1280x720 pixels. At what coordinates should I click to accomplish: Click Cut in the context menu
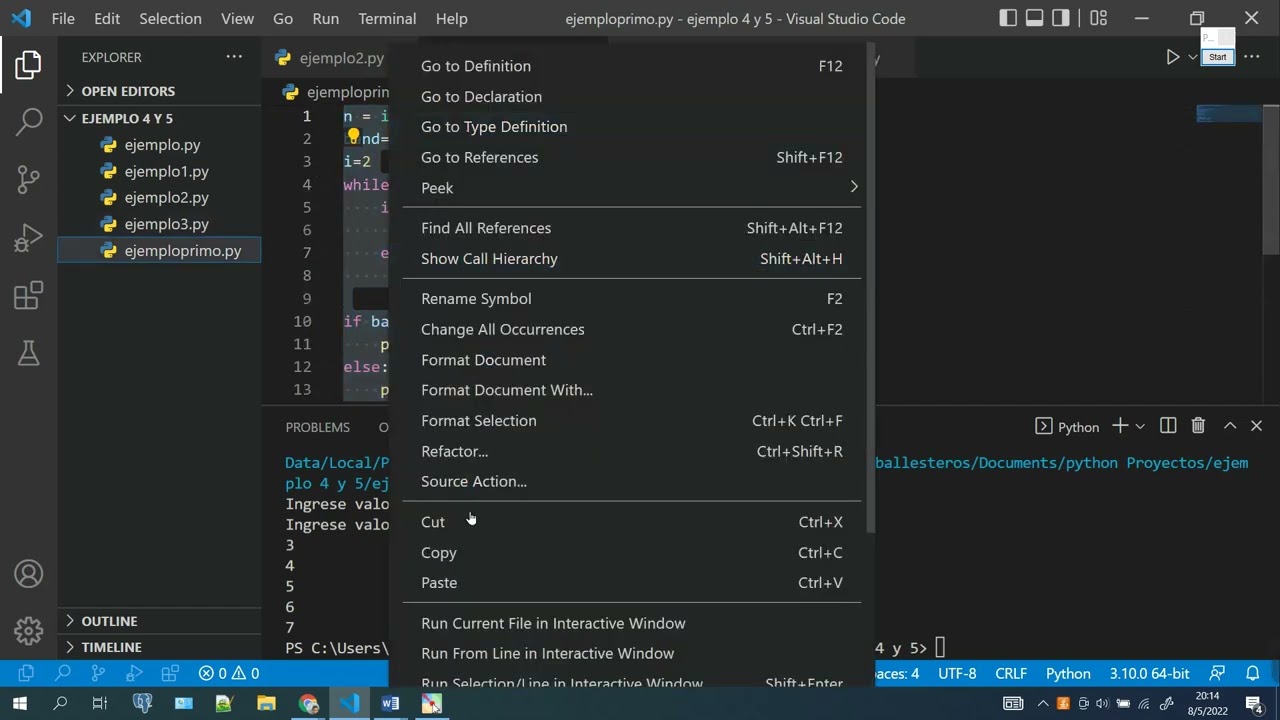pyautogui.click(x=632, y=522)
